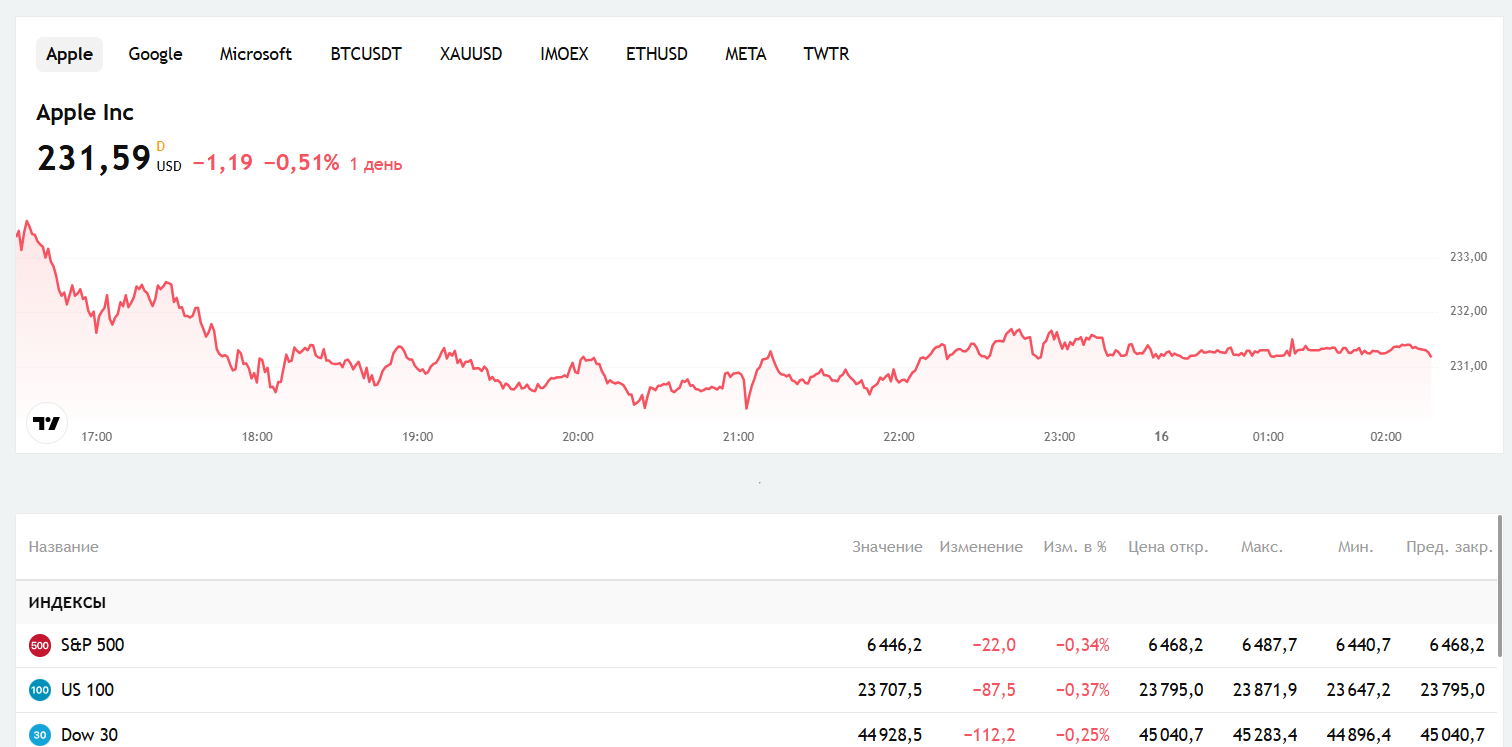Click the US 100 percent change −0,37%

click(1083, 690)
